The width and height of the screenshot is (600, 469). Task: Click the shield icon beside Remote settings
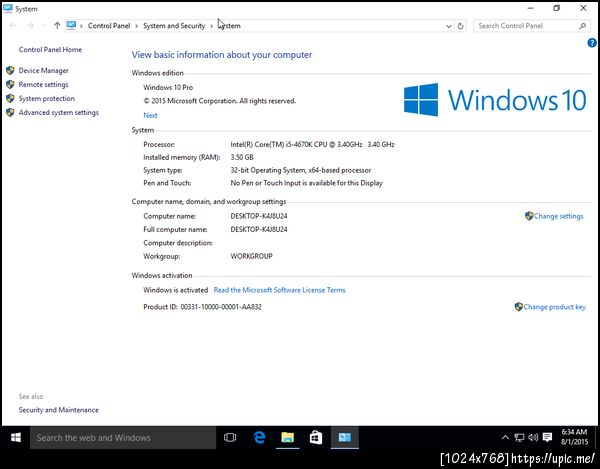pos(10,85)
